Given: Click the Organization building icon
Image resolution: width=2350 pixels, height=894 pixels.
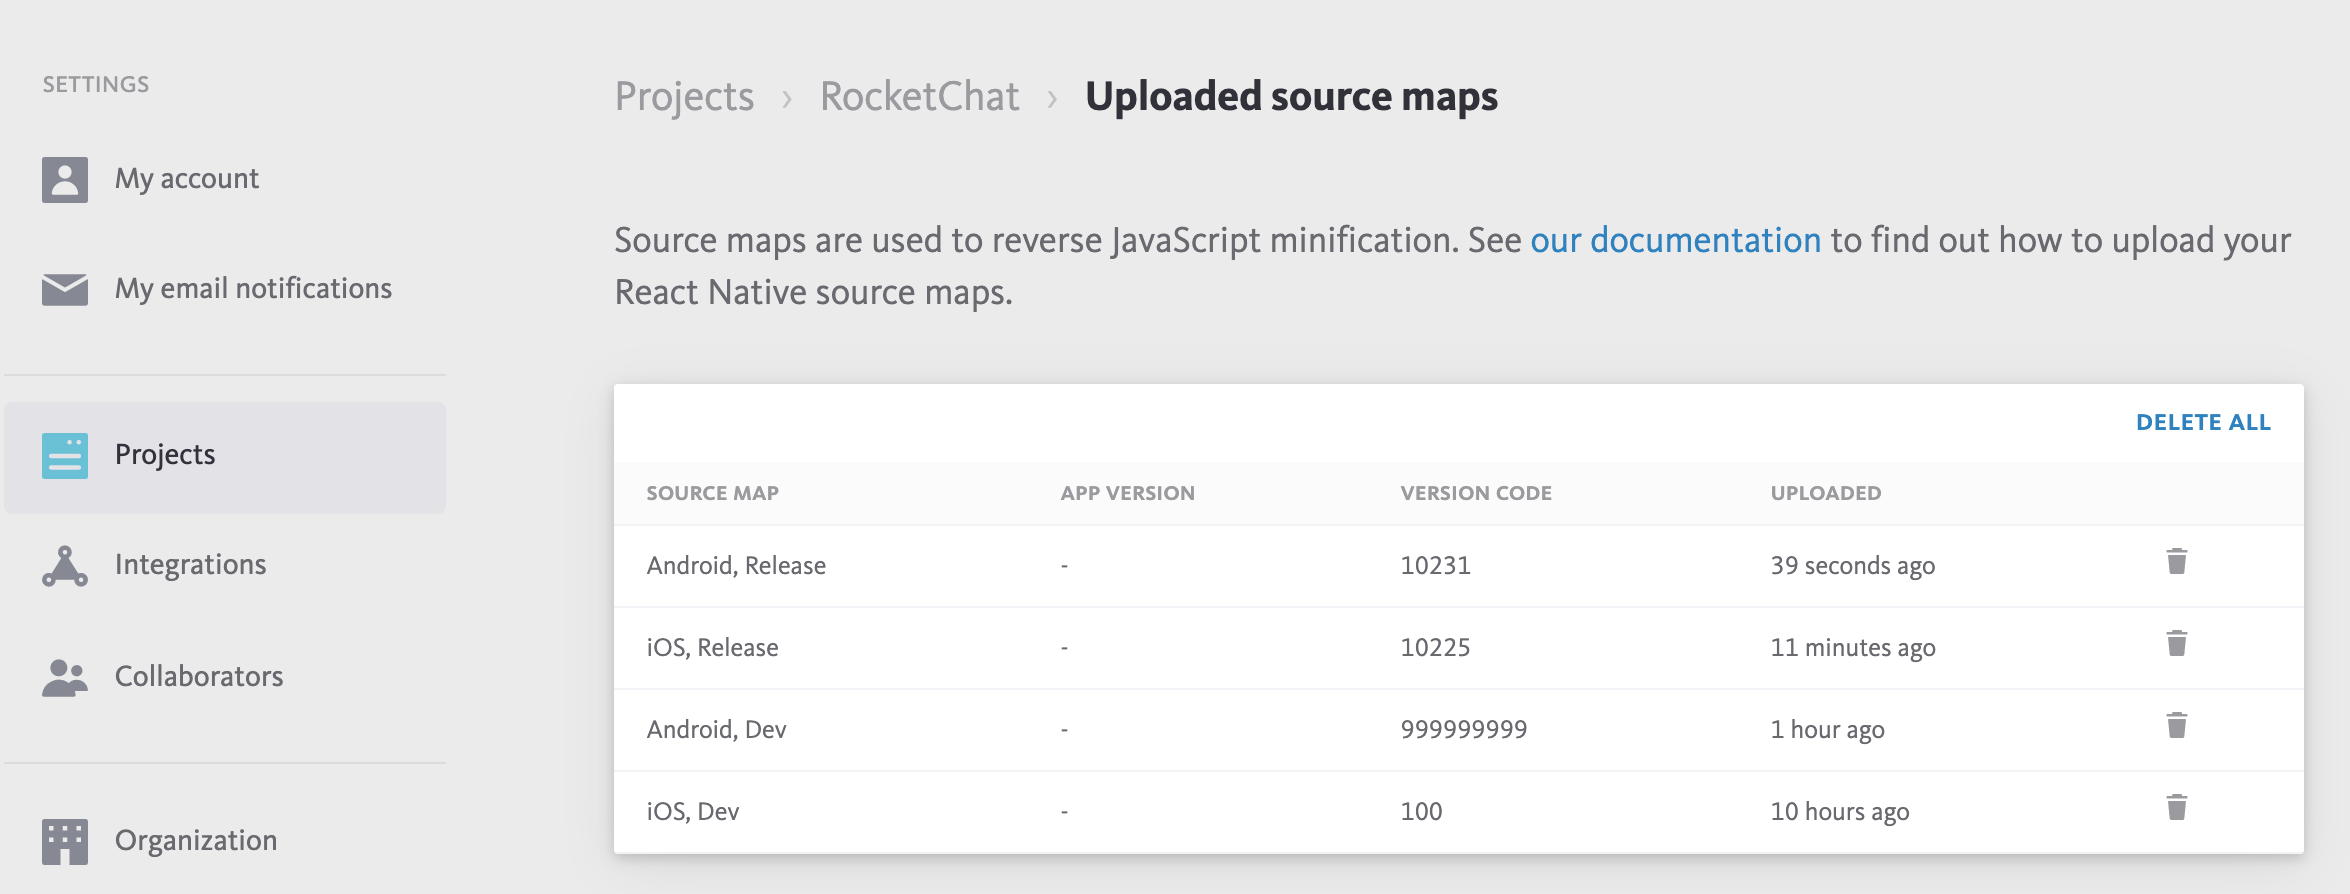Looking at the screenshot, I should (x=65, y=841).
